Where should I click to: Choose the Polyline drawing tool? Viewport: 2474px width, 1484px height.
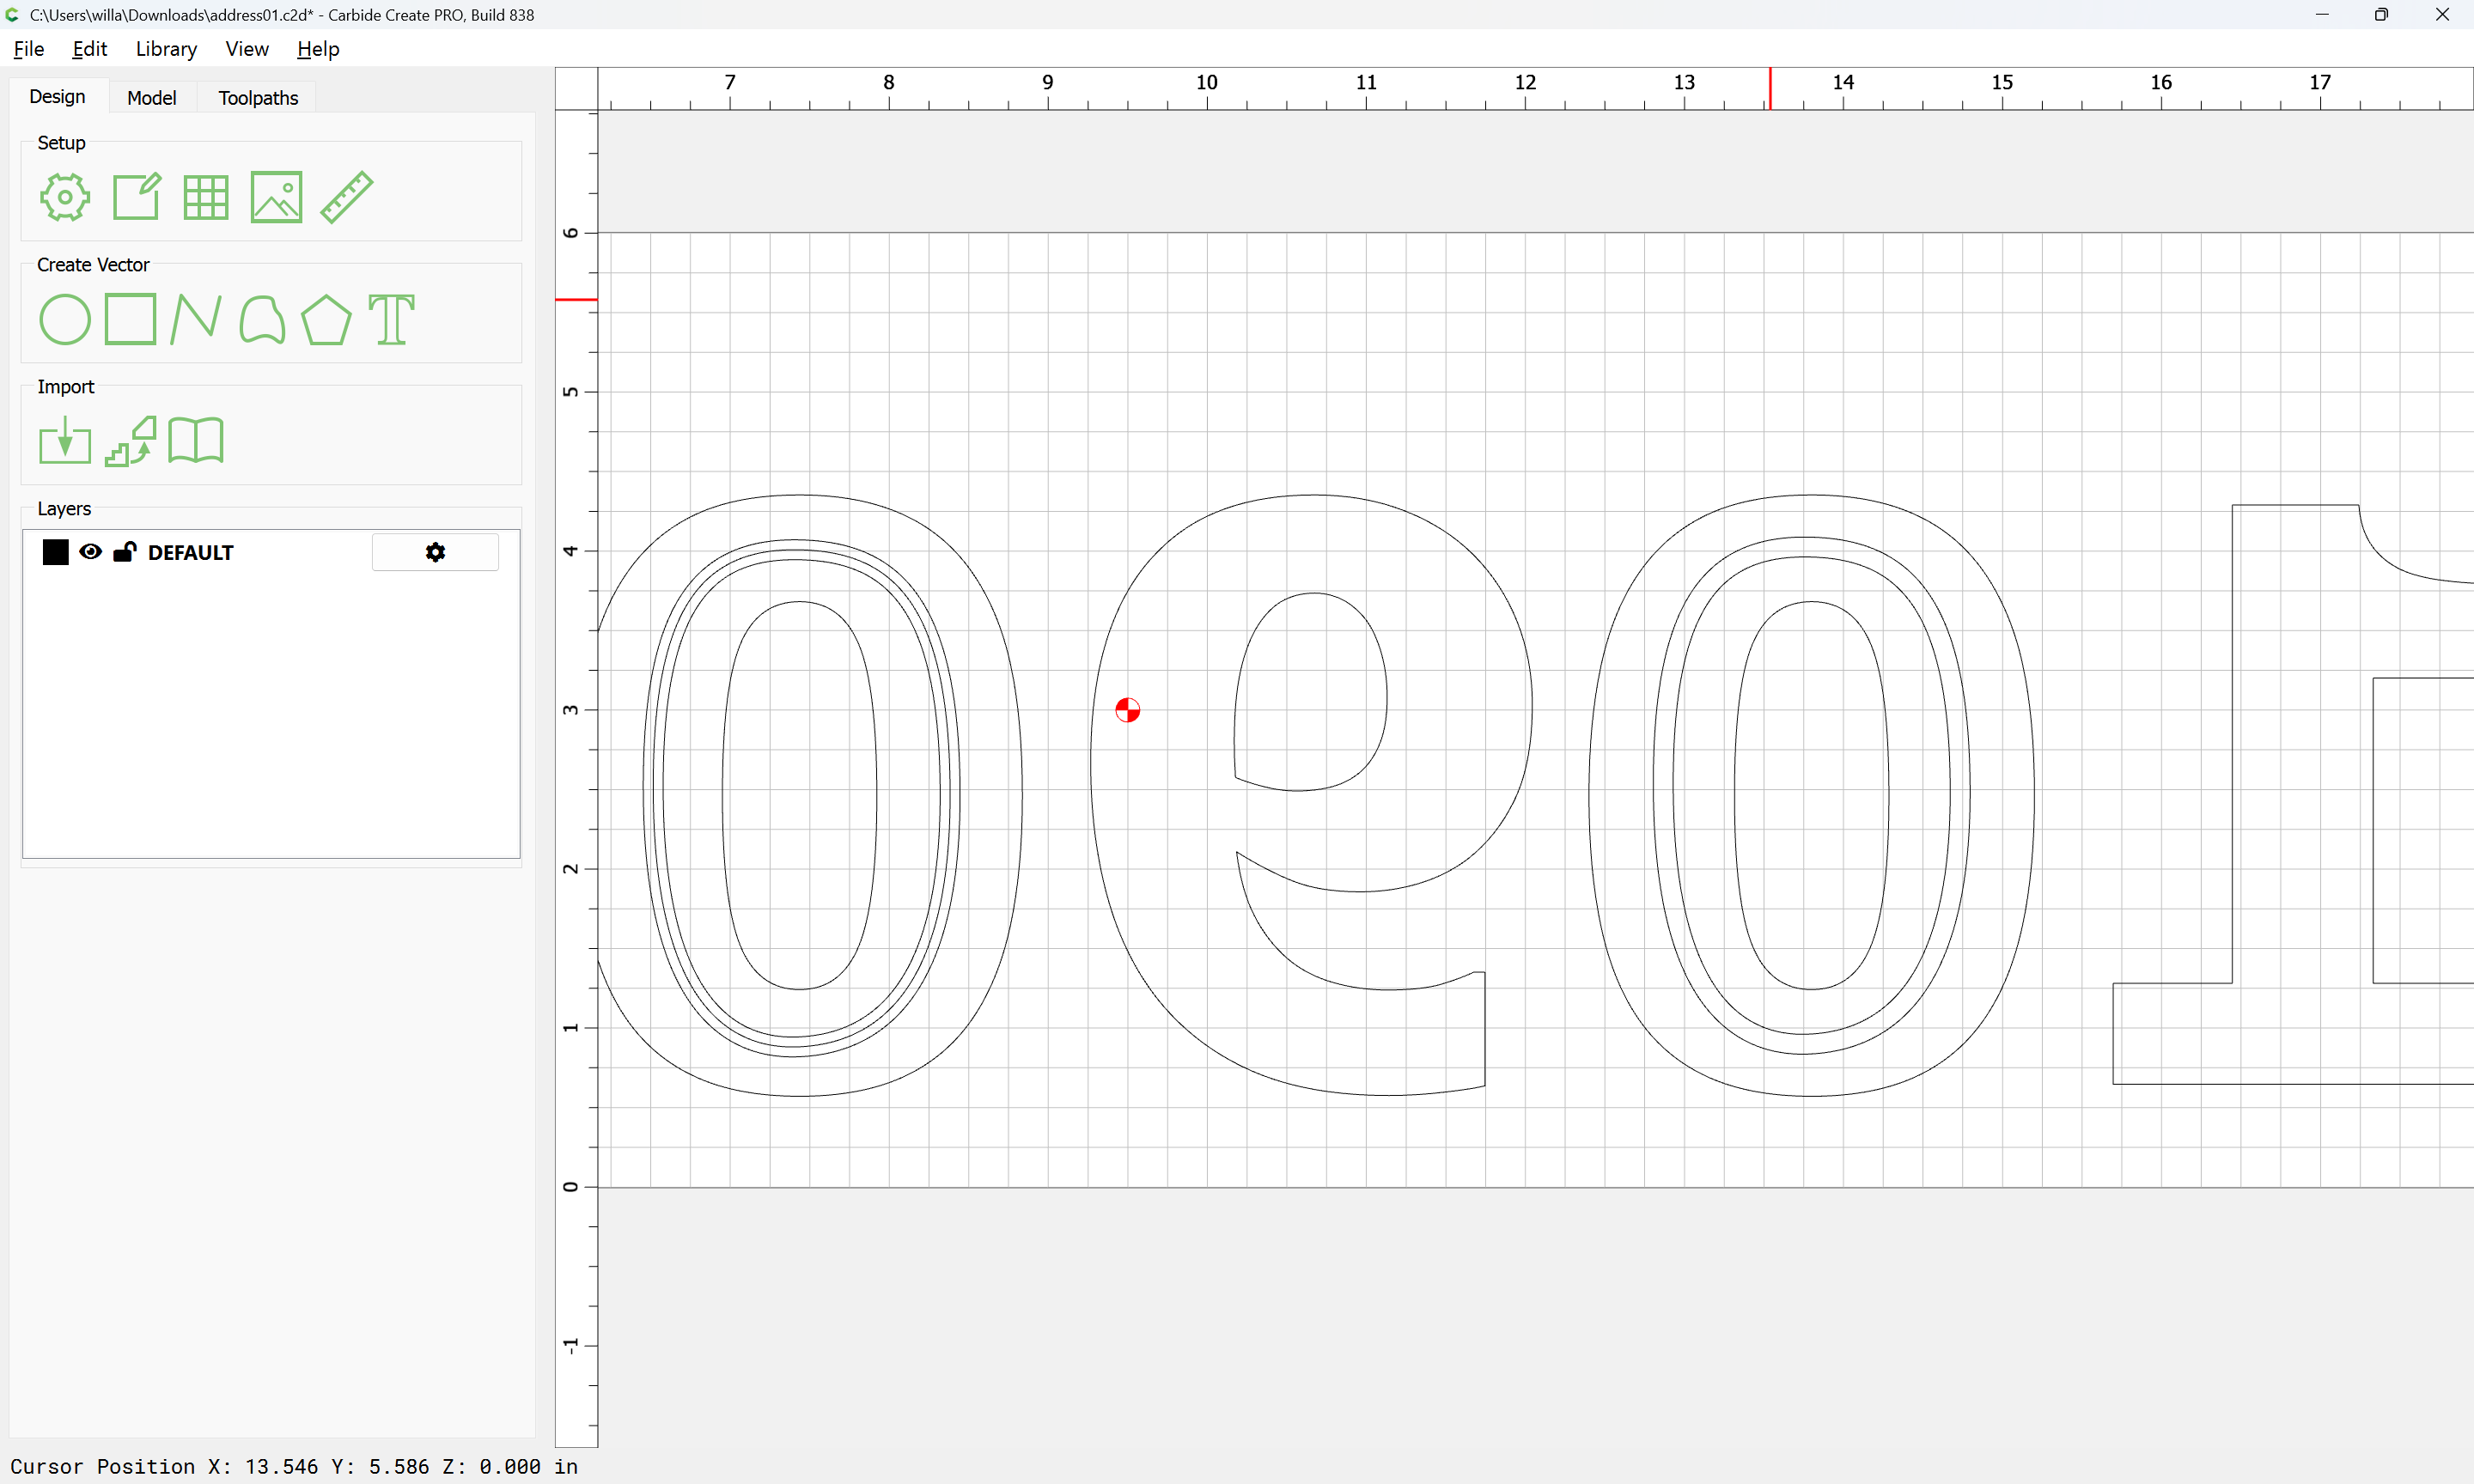195,320
